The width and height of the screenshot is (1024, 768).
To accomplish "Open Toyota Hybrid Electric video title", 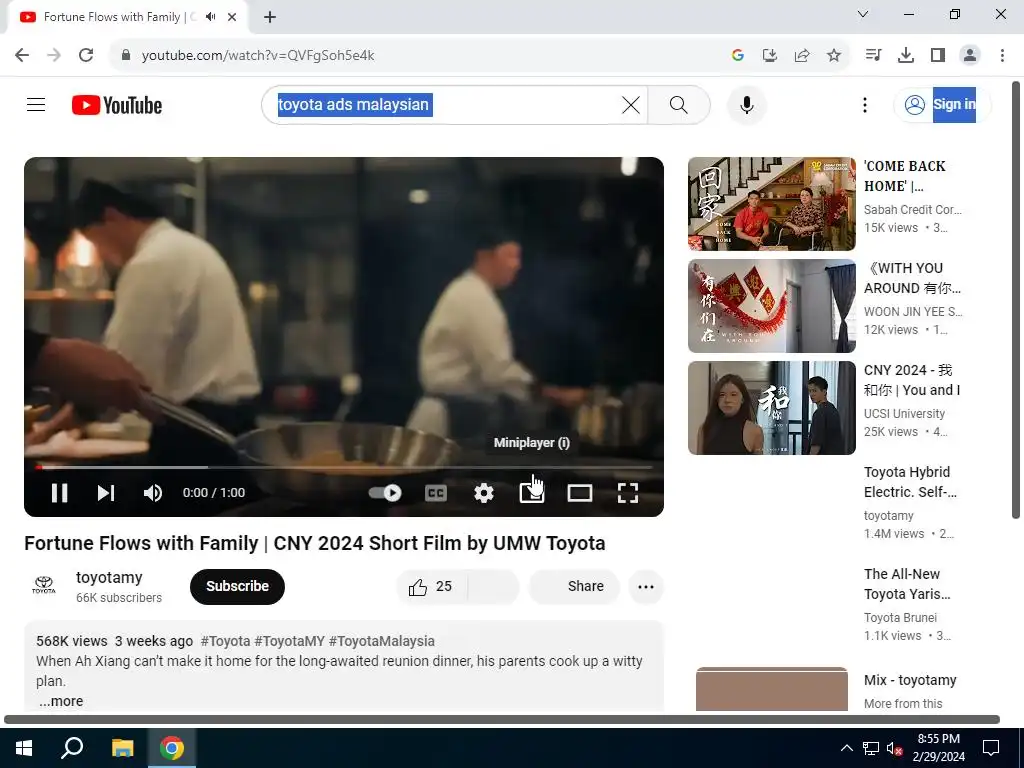I will point(909,482).
